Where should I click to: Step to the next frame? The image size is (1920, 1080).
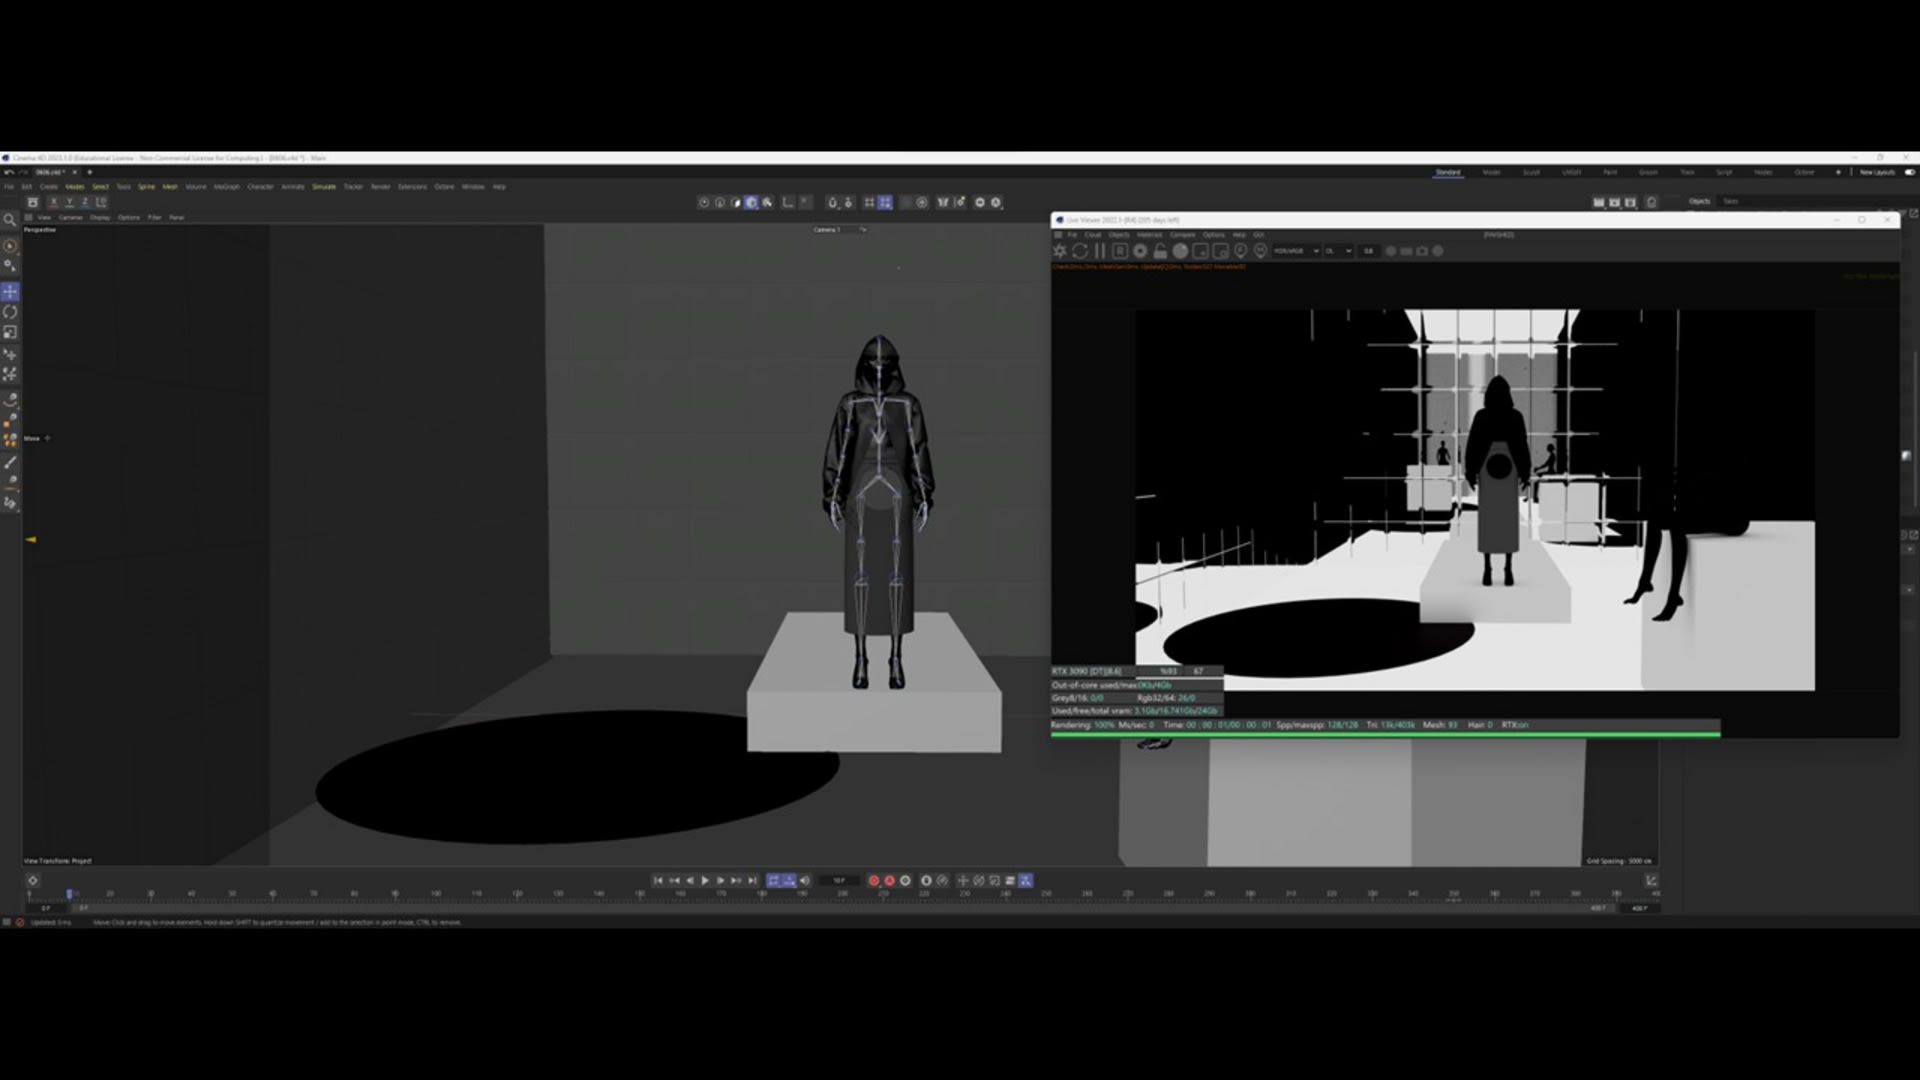721,881
